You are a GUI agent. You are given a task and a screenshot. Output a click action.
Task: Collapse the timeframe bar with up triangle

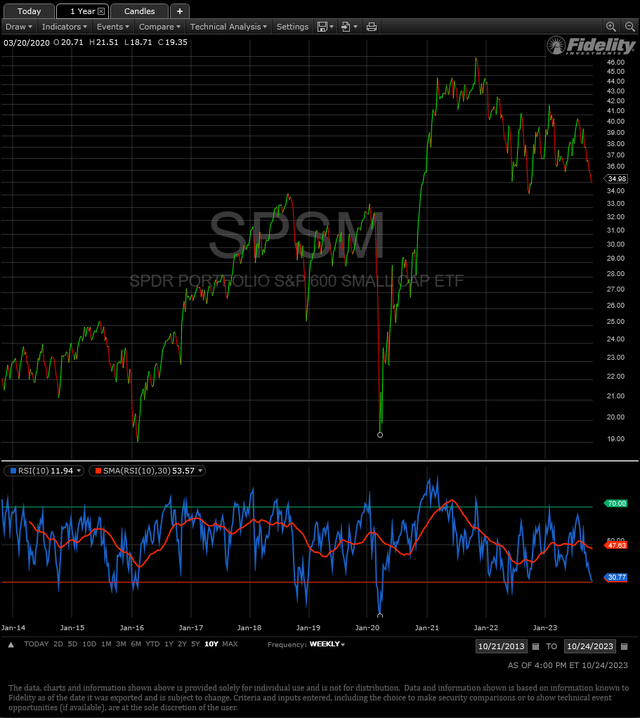pos(11,645)
